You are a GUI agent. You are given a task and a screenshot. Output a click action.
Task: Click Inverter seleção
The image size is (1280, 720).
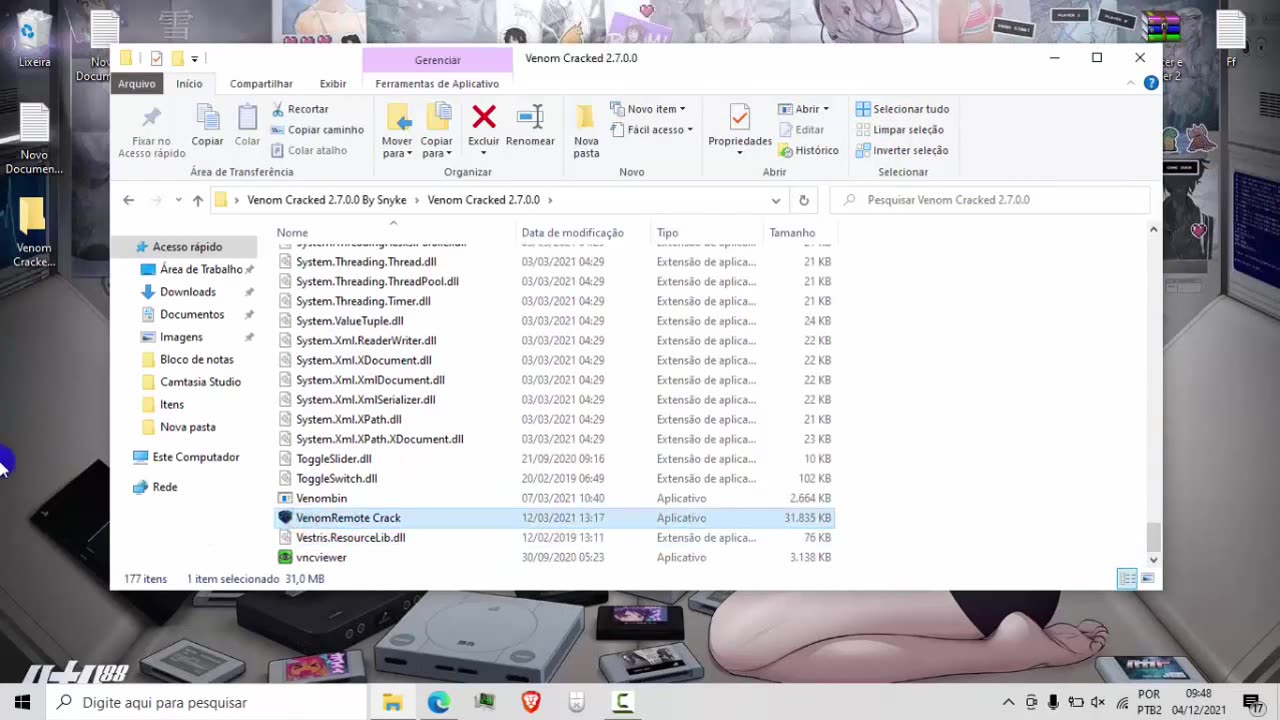(902, 150)
